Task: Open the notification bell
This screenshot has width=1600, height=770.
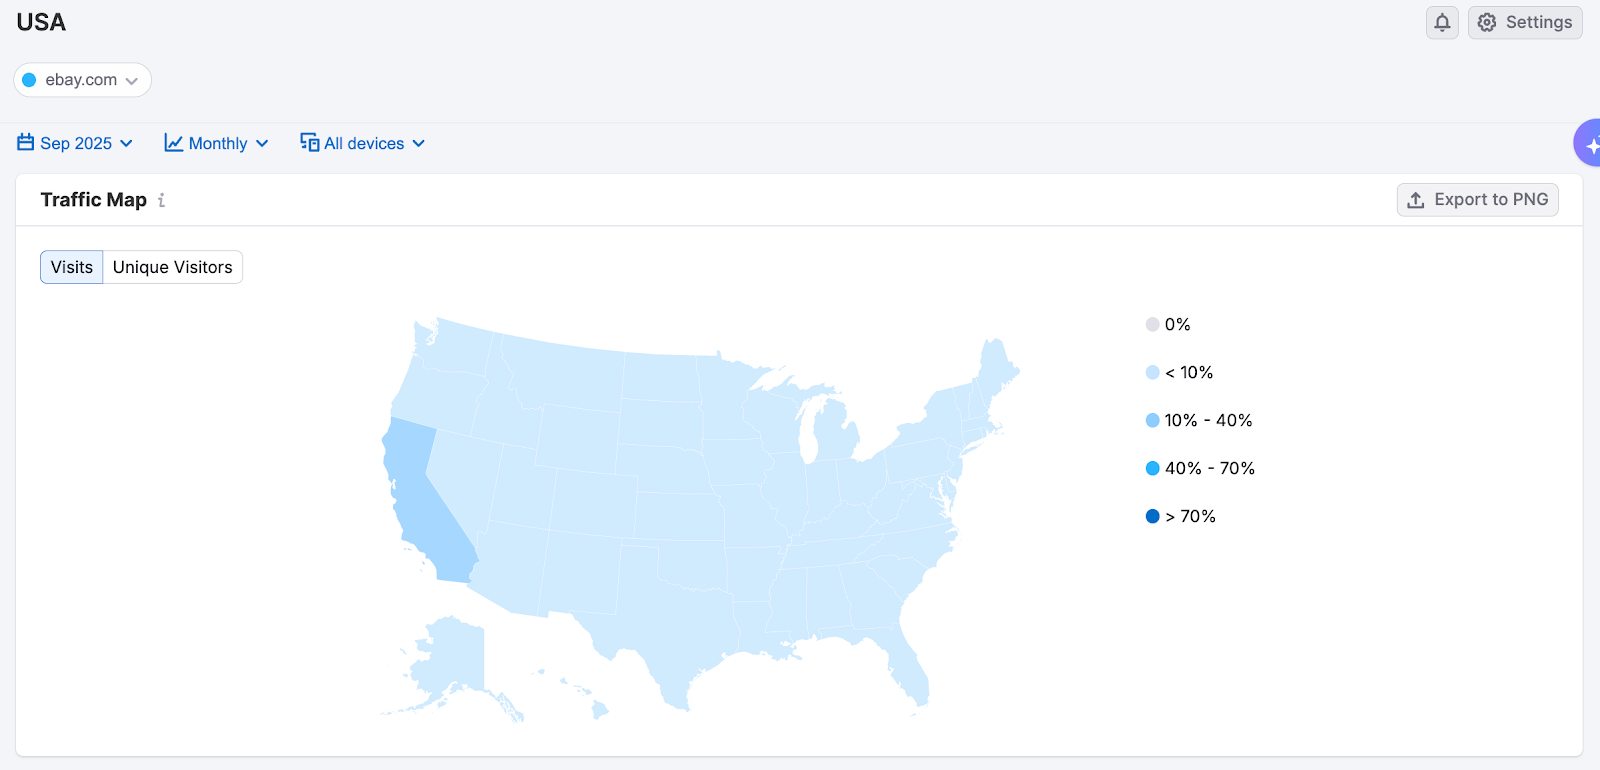Action: [1441, 22]
